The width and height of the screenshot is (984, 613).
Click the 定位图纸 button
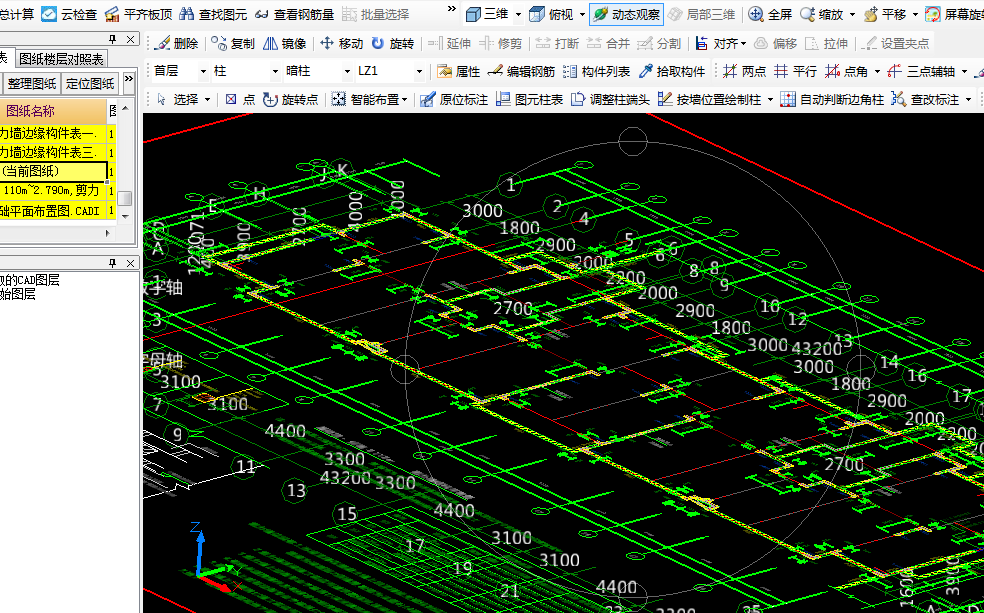[90, 83]
